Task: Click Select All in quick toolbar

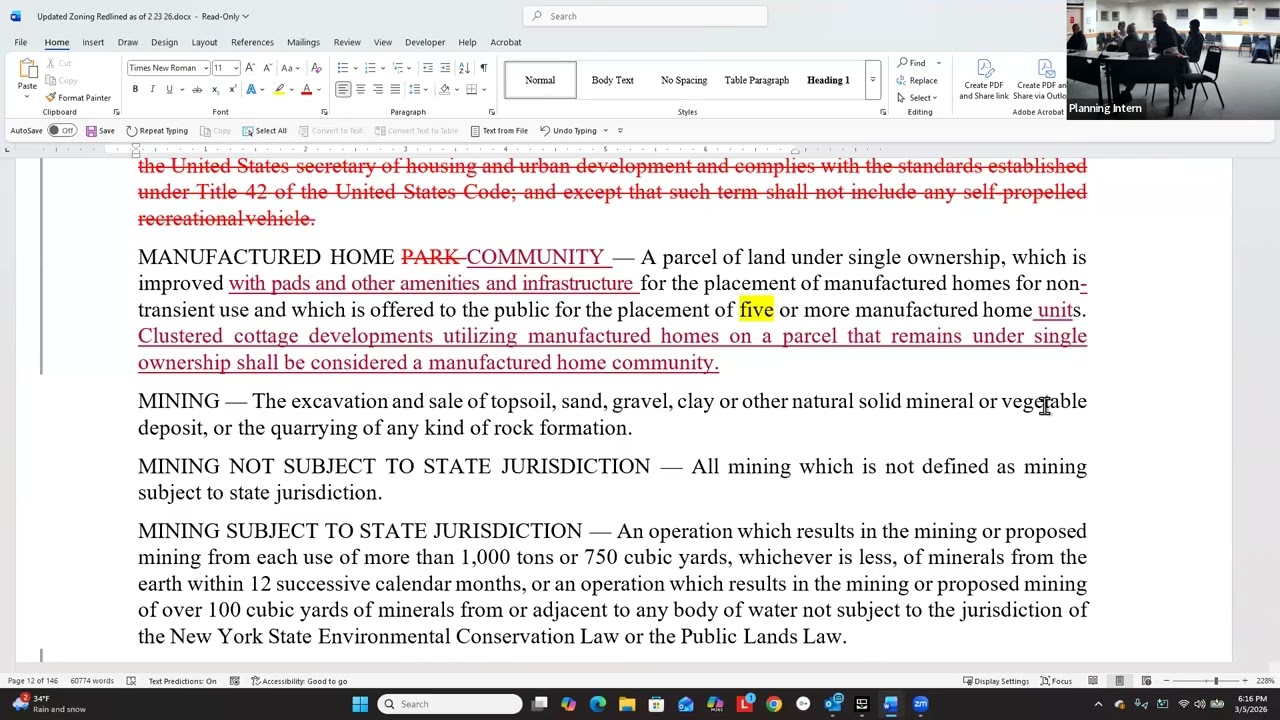Action: click(x=264, y=131)
